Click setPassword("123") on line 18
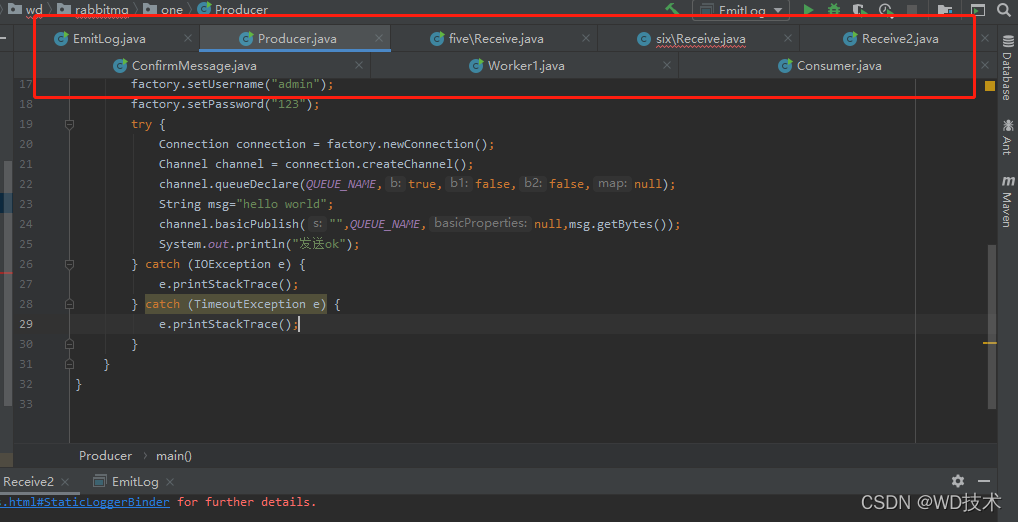This screenshot has height=522, width=1018. pos(225,104)
